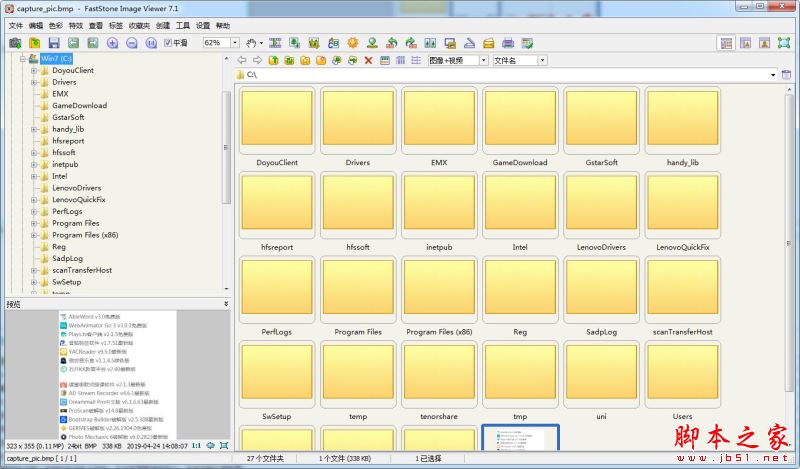Screen dimensions: 800x469
Task: Open the draw board text tool
Action: click(x=333, y=43)
